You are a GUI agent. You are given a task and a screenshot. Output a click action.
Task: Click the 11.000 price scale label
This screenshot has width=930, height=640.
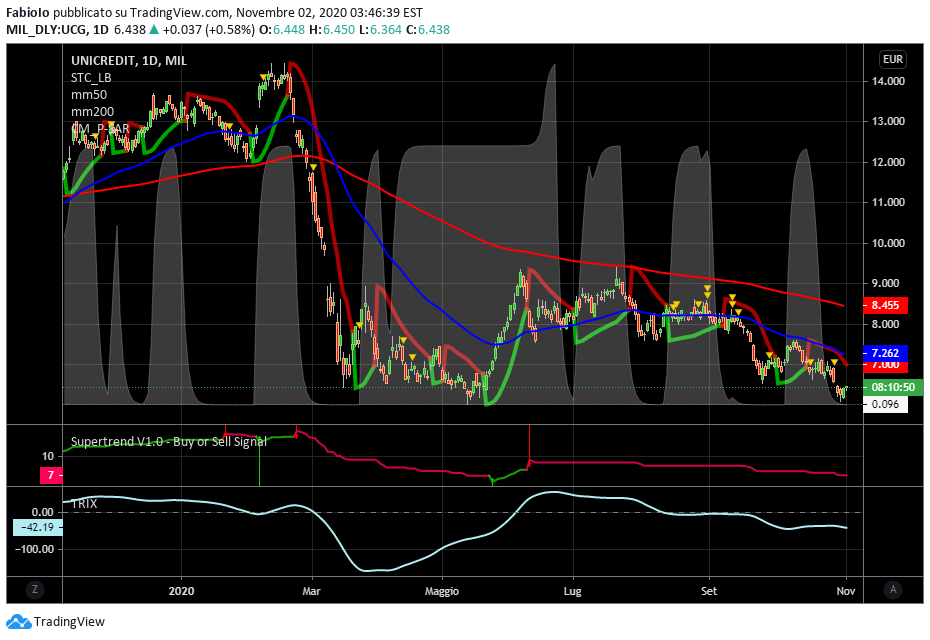click(x=888, y=202)
